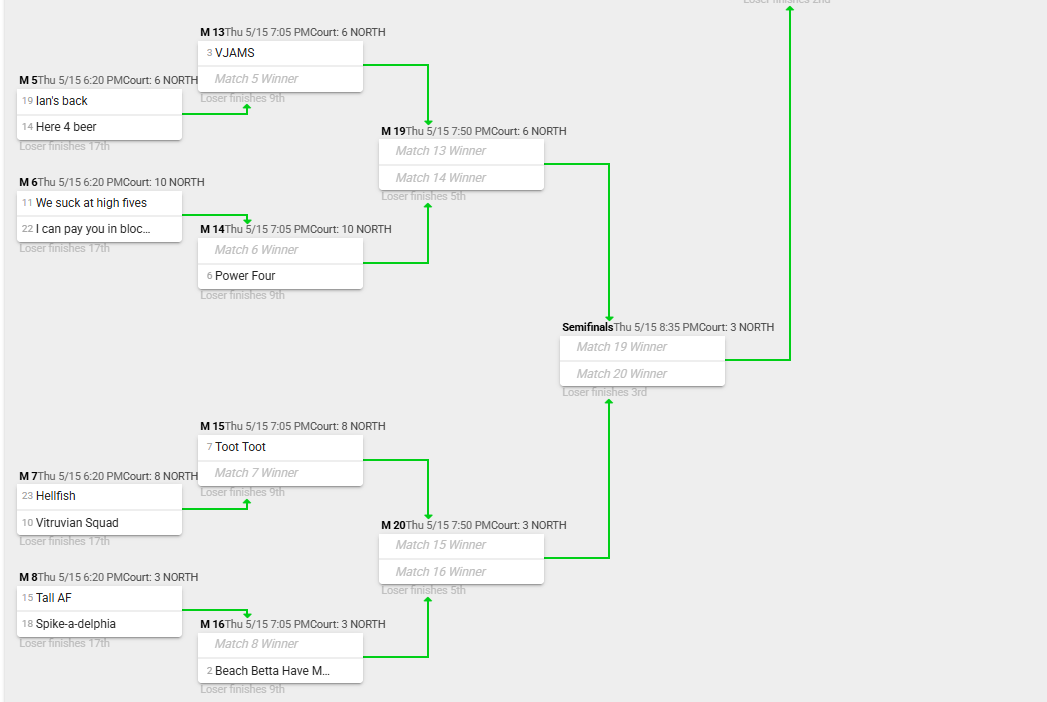
Task: Select Beach Betta Have M... team
Action: 280,671
